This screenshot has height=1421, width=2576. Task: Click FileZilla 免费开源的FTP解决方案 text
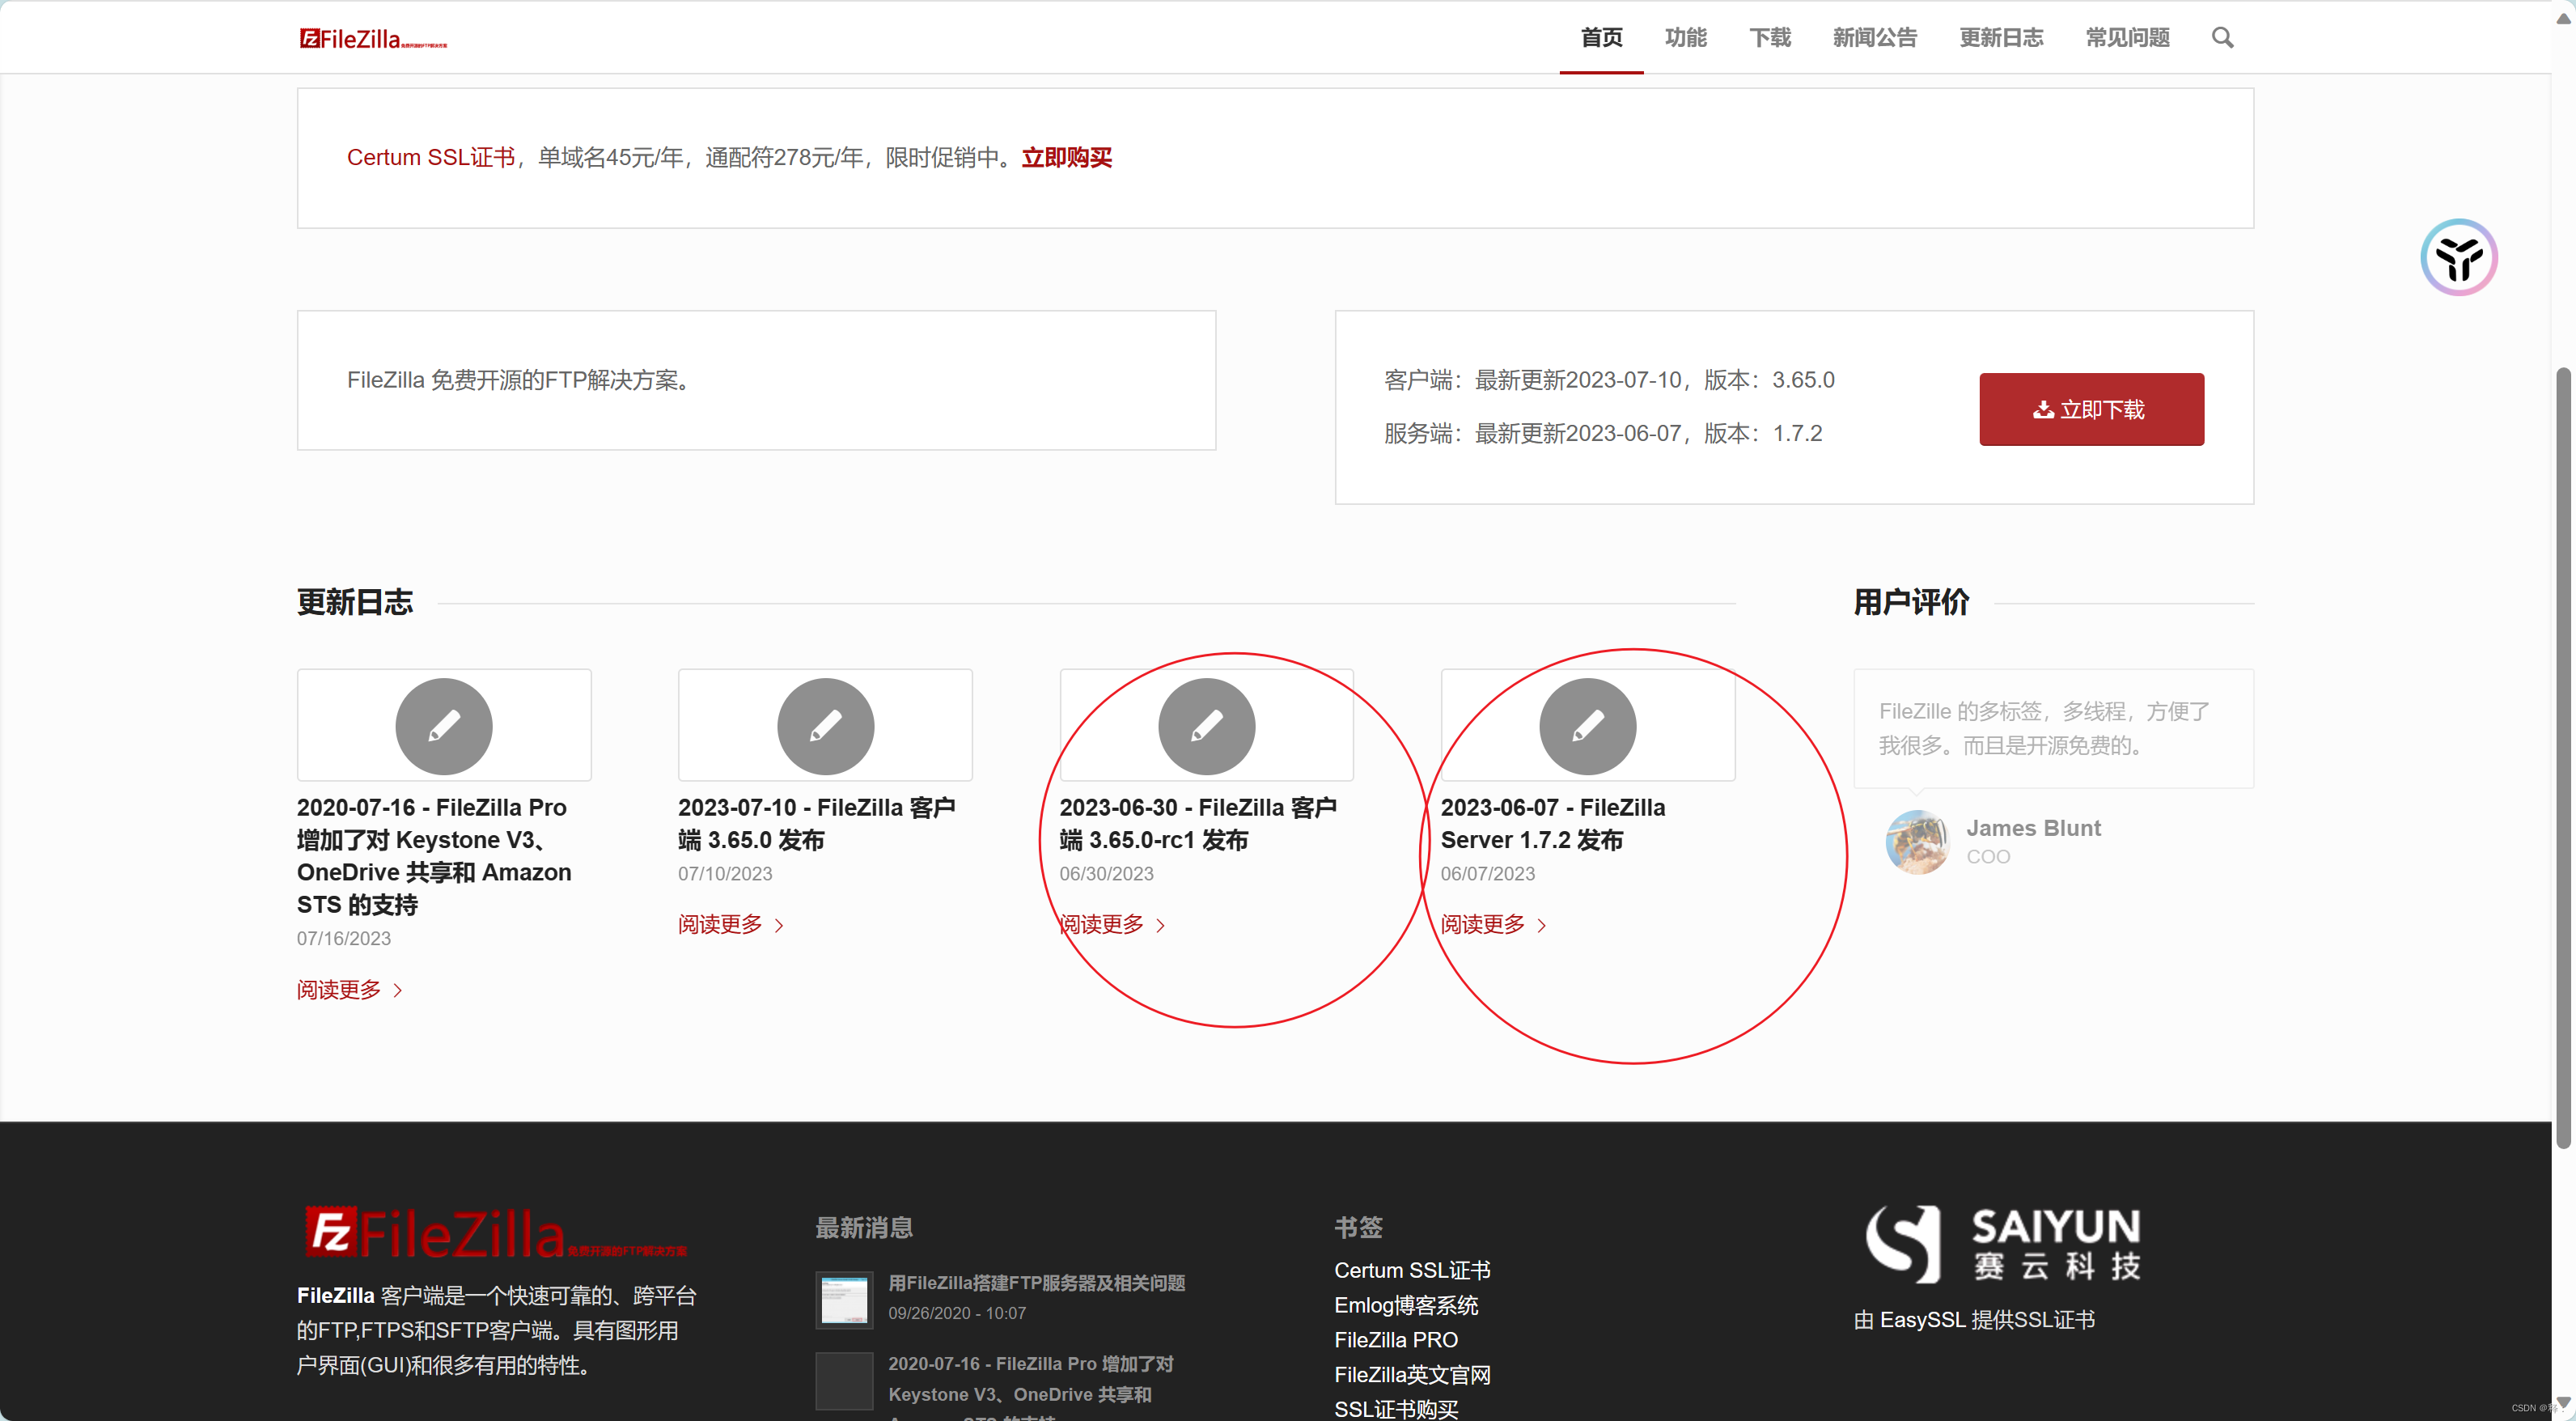tap(521, 380)
